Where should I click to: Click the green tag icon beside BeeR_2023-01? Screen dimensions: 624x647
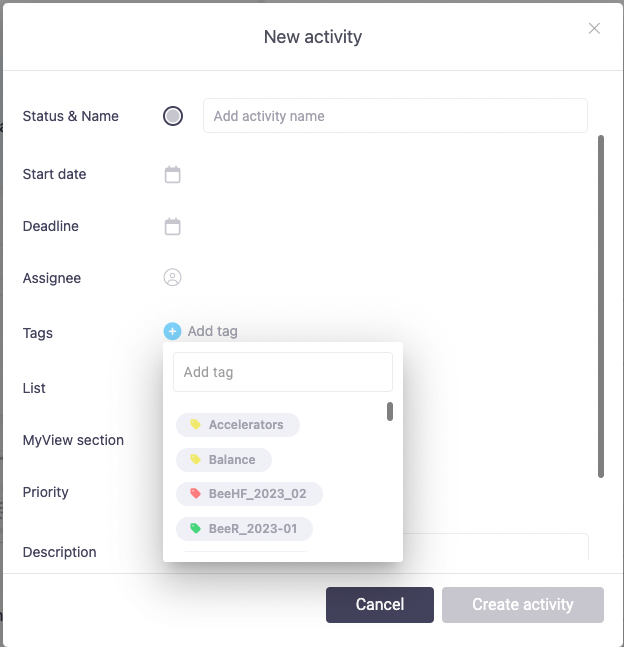195,528
